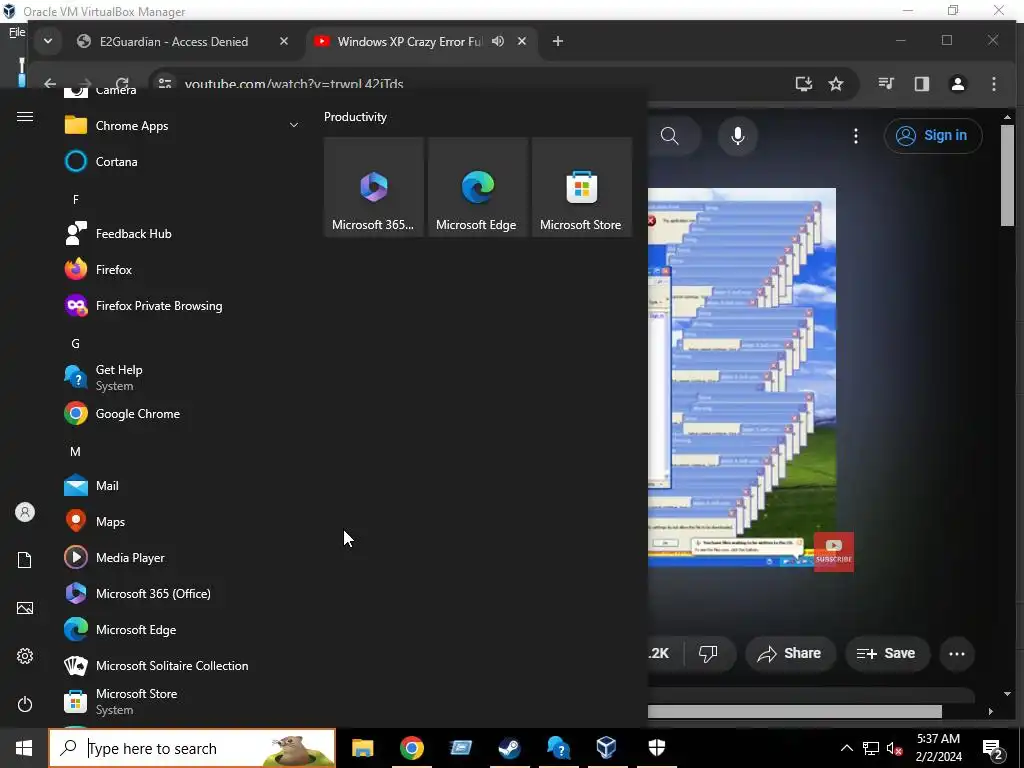Show hidden system tray icons
1024x768 pixels.
tap(846, 748)
